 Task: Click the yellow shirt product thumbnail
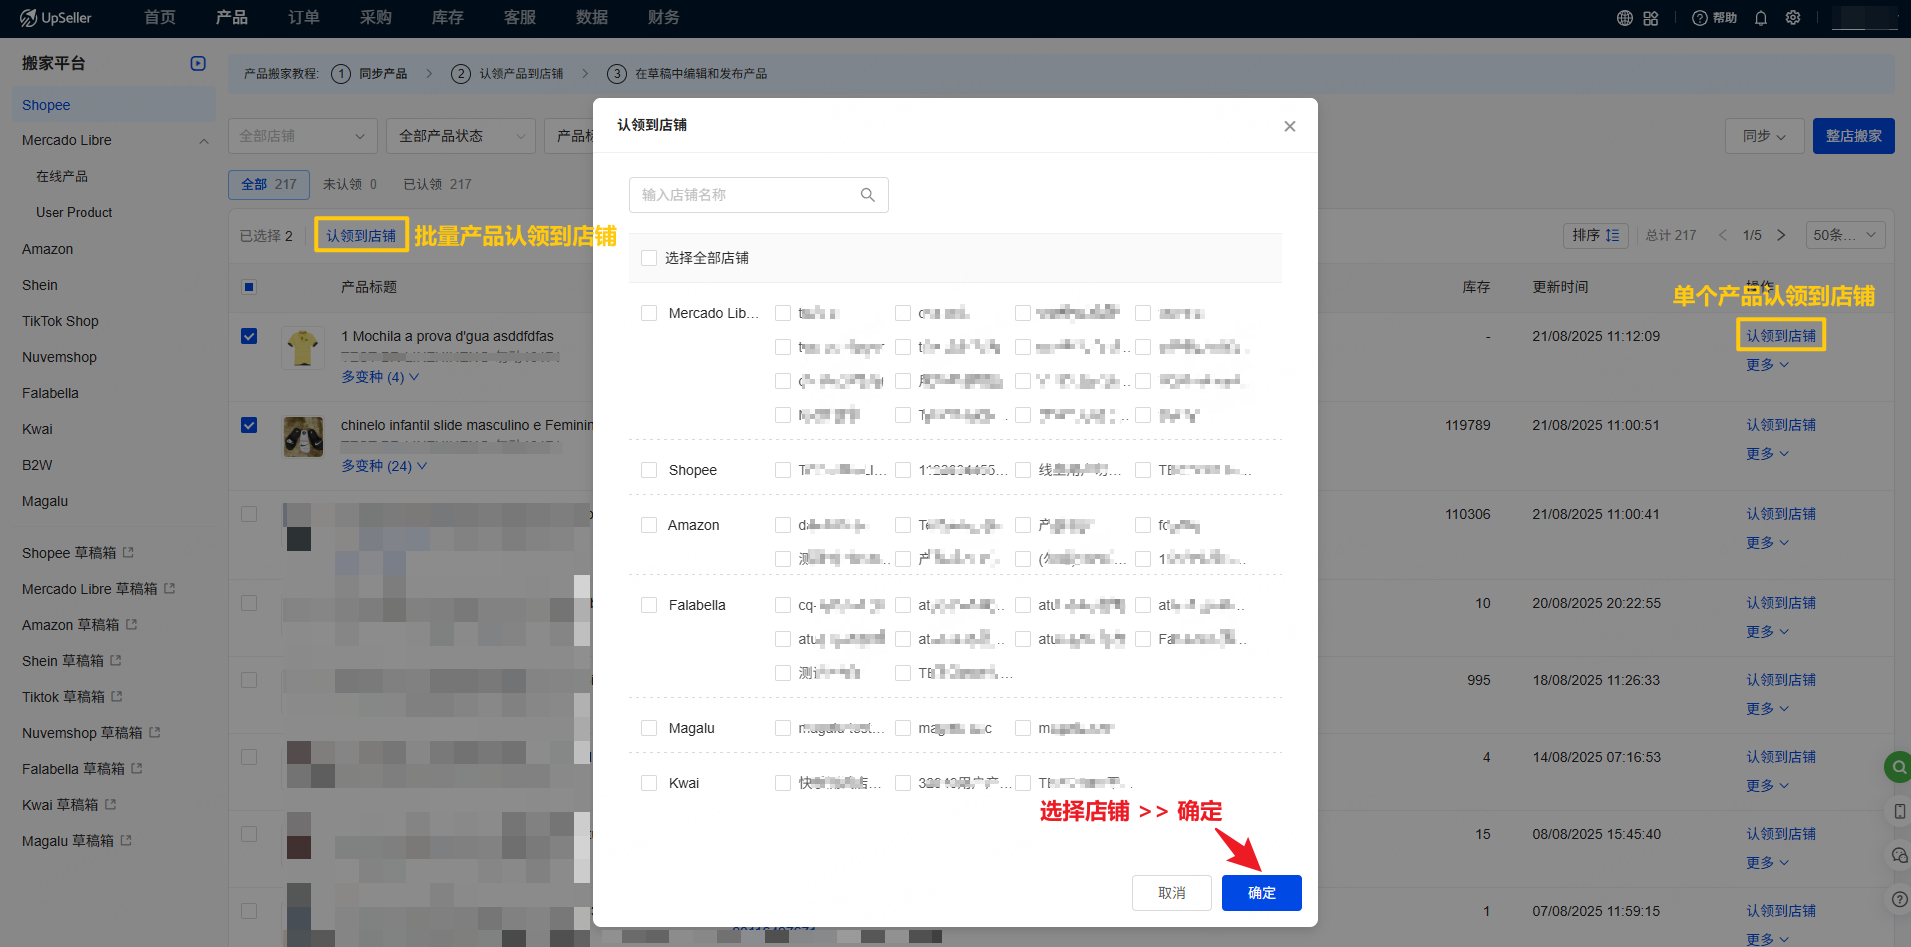coord(302,348)
